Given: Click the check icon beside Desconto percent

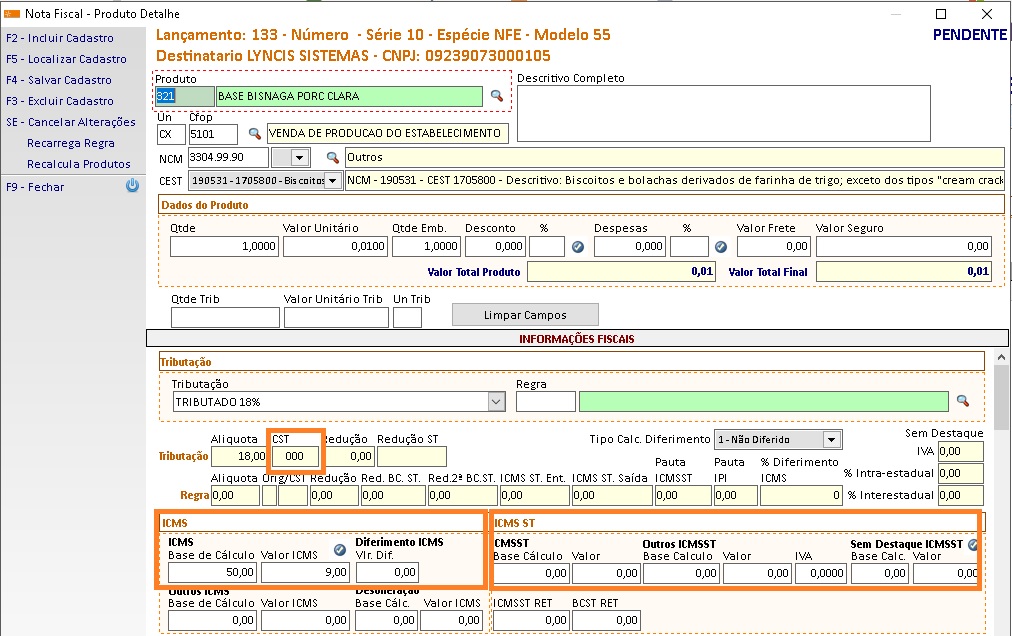Looking at the screenshot, I should [x=577, y=247].
